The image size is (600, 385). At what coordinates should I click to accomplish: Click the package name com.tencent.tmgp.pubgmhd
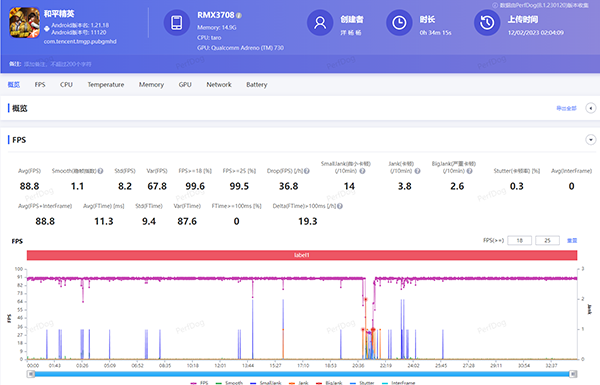point(80,41)
